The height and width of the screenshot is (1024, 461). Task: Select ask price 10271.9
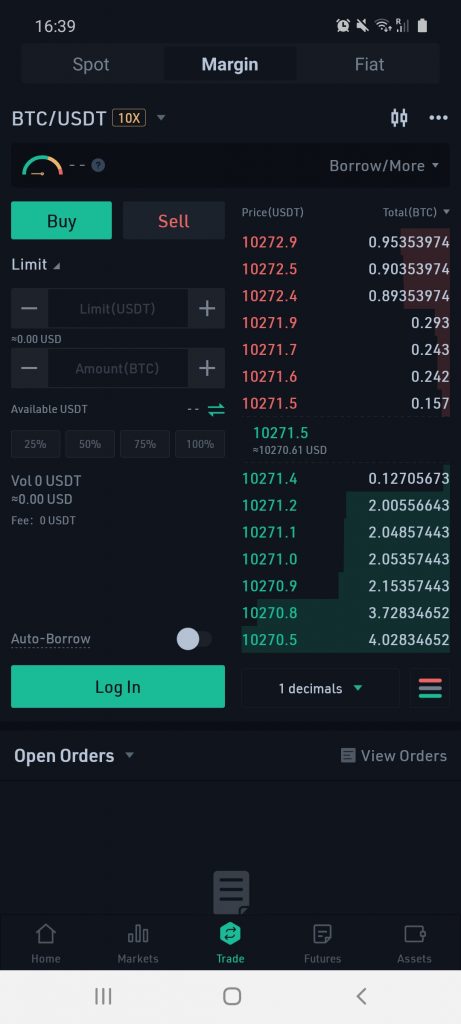(x=270, y=323)
